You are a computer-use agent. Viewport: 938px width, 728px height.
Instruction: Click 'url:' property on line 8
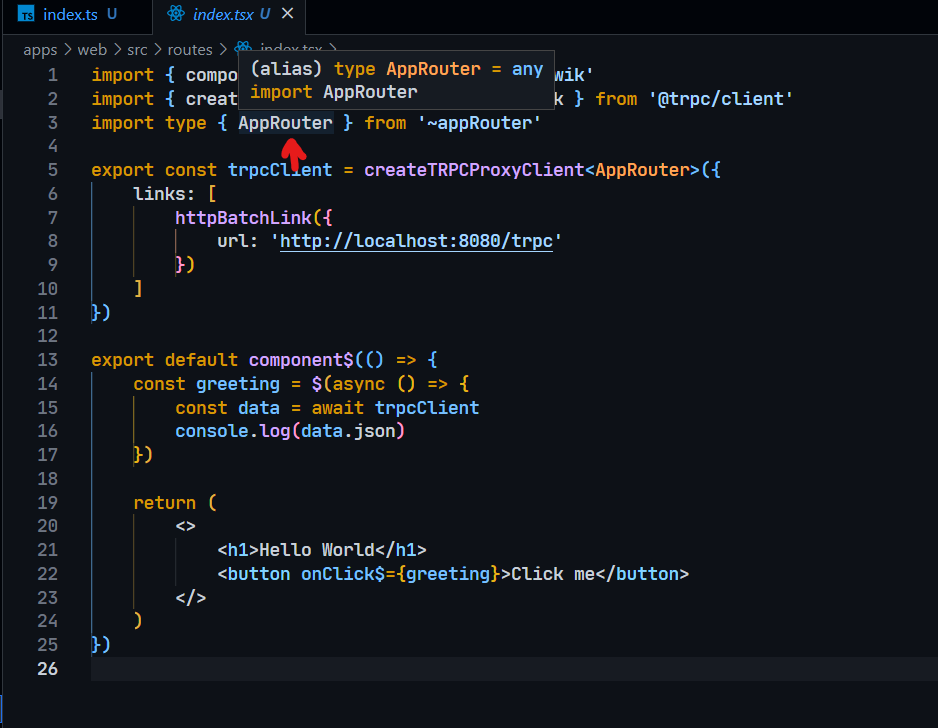237,241
